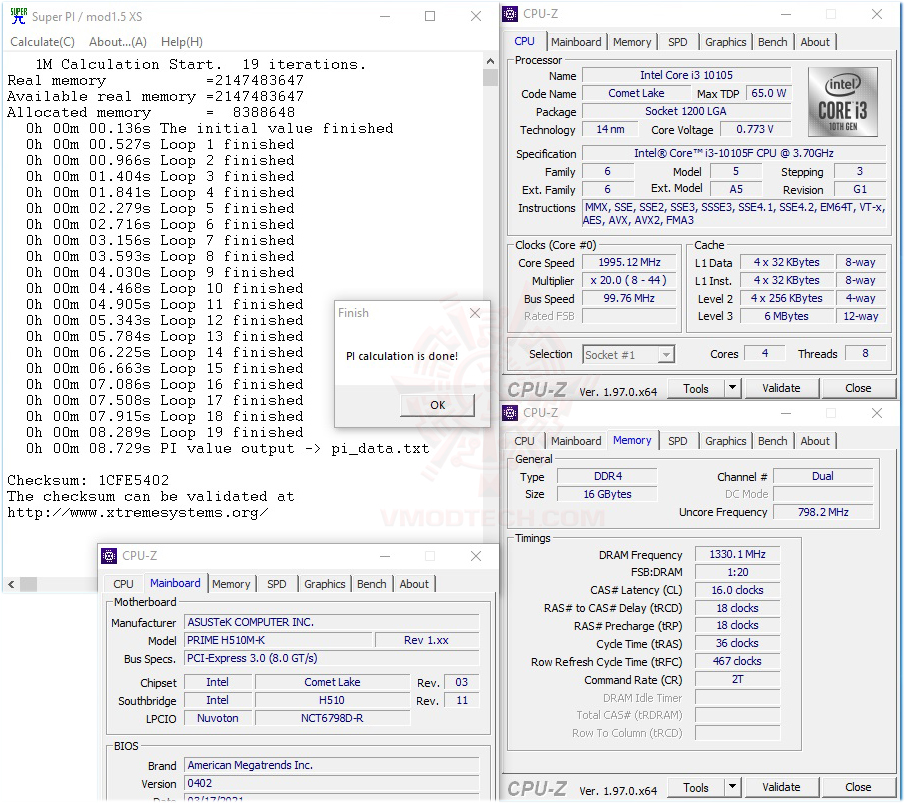Click the CPU-Z icon in top CPU window title
The height and width of the screenshot is (803, 905).
coord(510,13)
